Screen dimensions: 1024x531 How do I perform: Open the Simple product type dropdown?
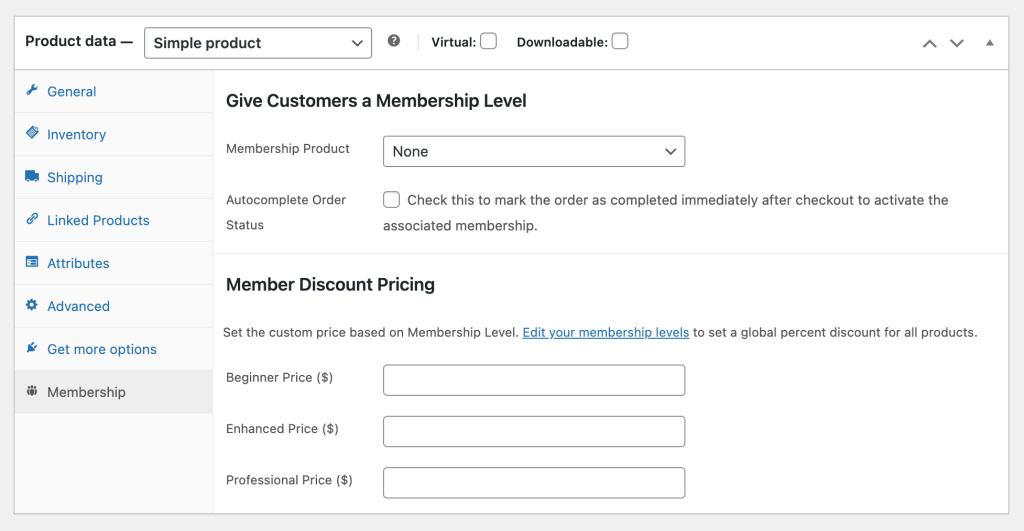(x=258, y=43)
